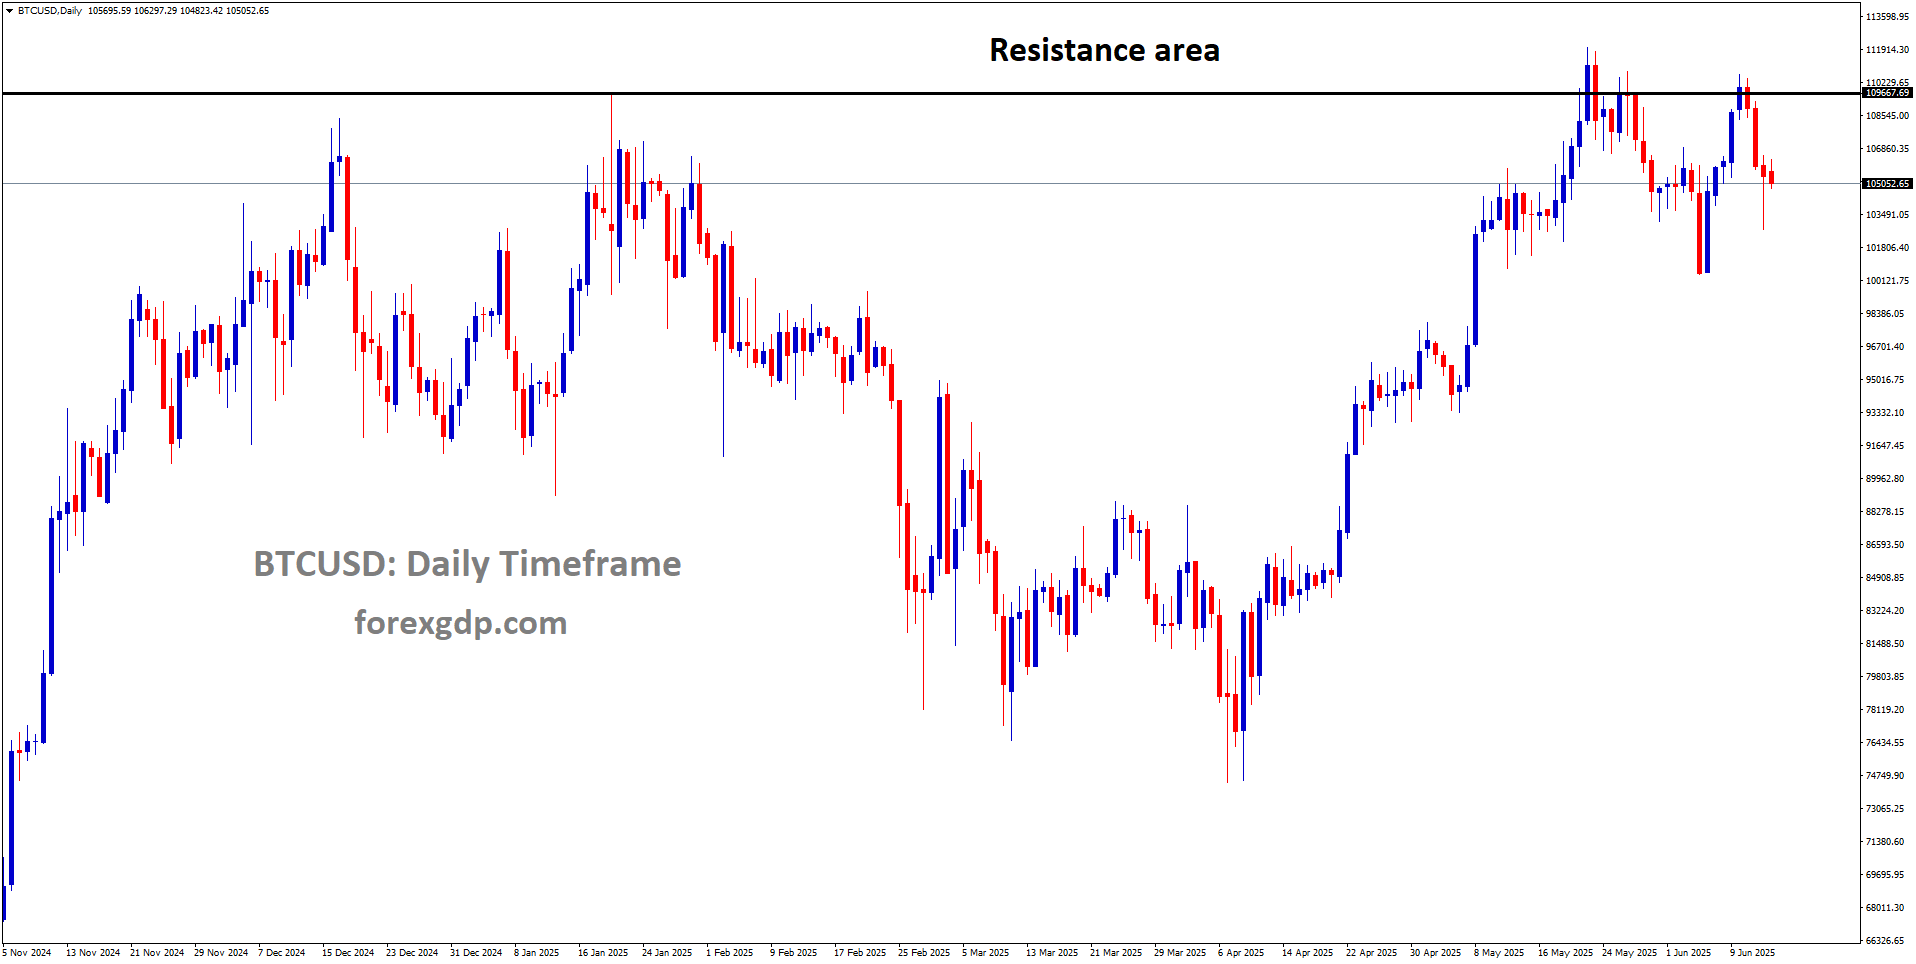Click the 83224.20 price scale label
1916x964 pixels.
click(x=1885, y=611)
